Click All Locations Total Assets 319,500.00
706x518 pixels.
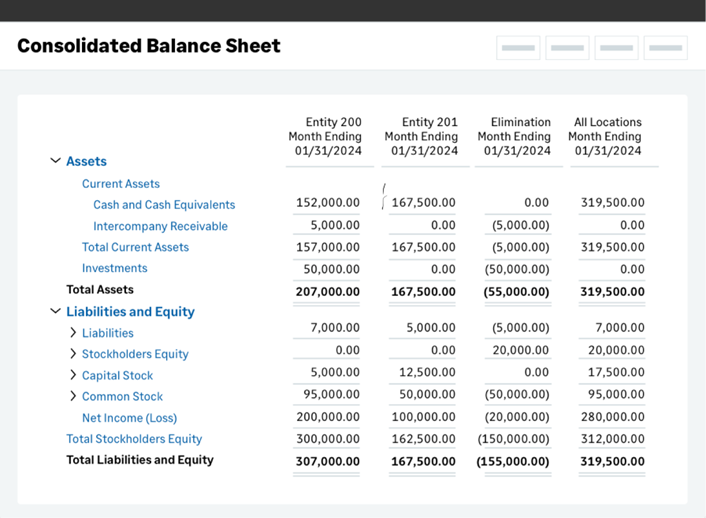612,291
